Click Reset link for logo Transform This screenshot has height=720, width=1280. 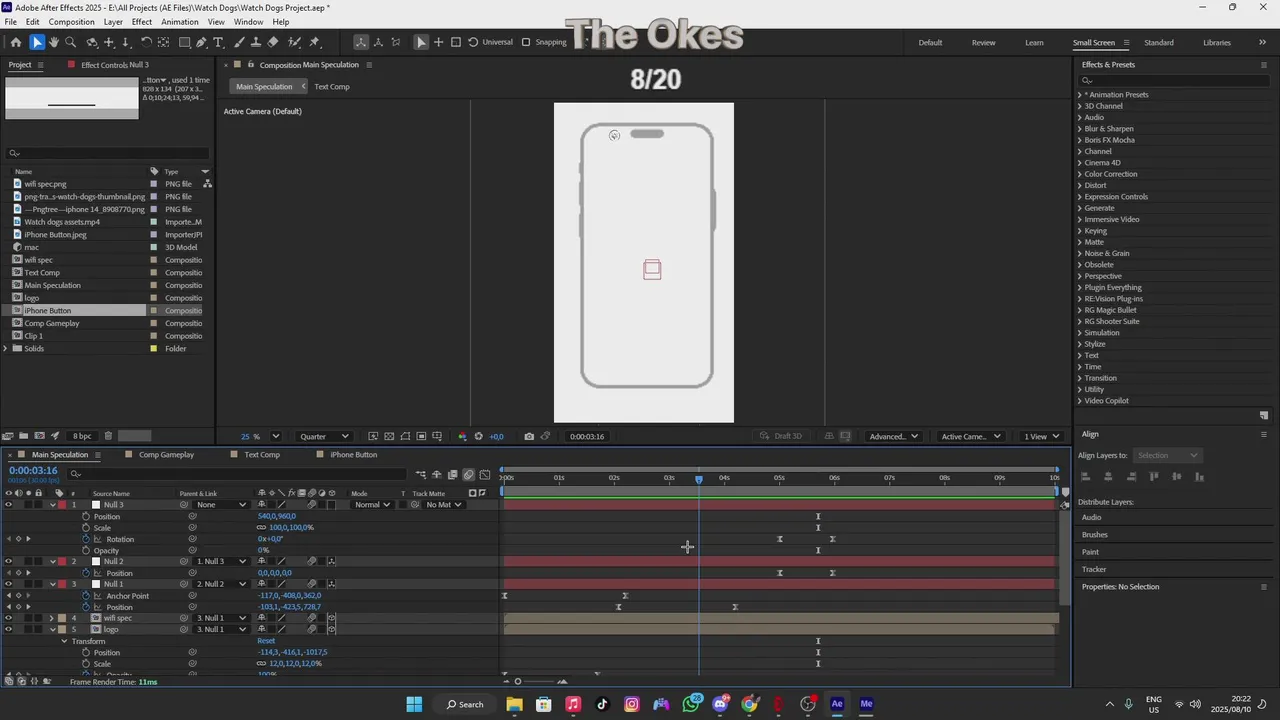(266, 641)
